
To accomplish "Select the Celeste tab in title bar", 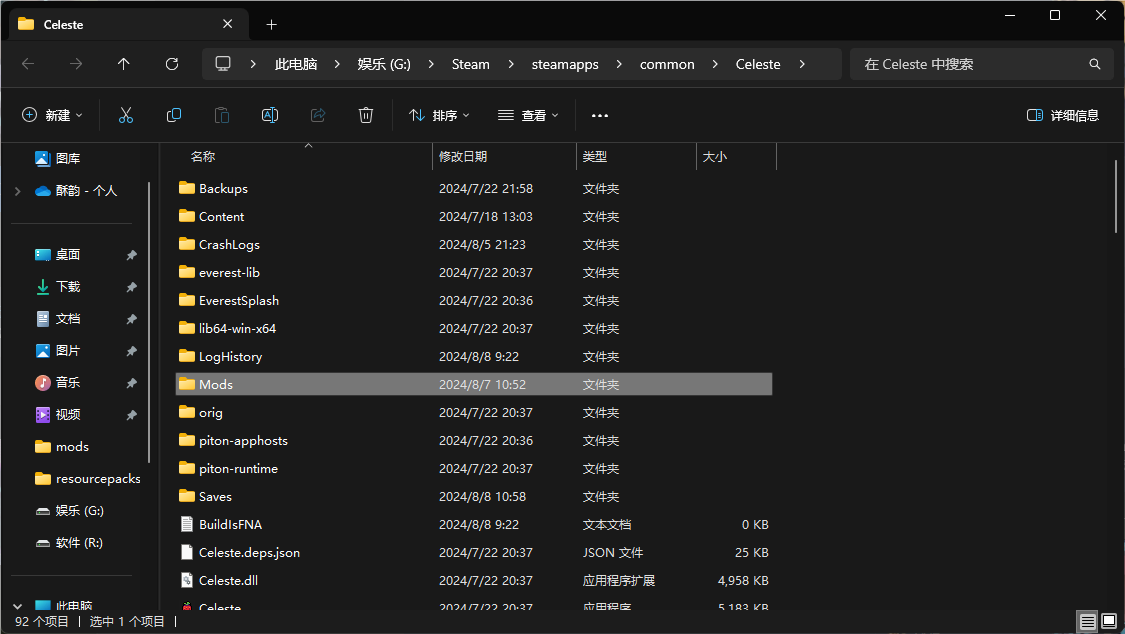I will 120,24.
